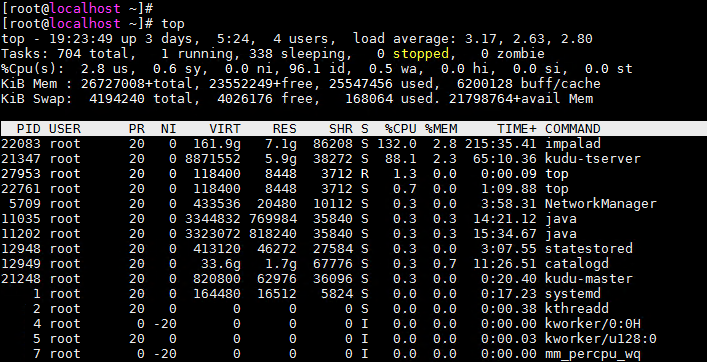
Task: Click the %MEM column header
Action: point(441,128)
